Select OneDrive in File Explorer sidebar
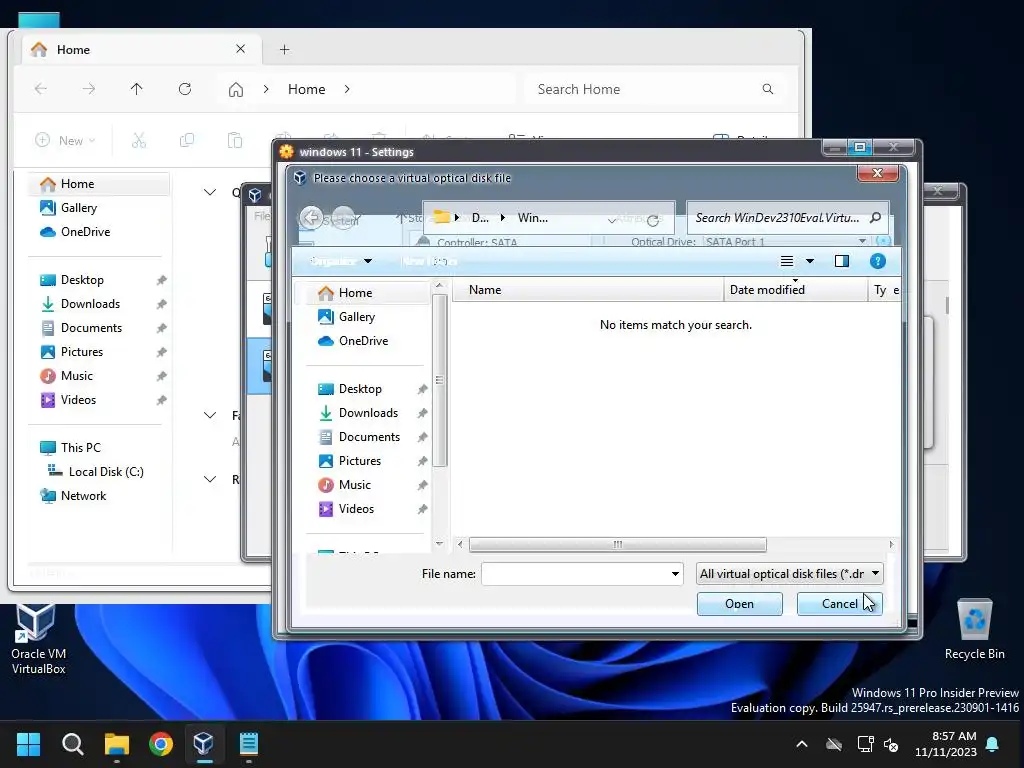 point(85,232)
